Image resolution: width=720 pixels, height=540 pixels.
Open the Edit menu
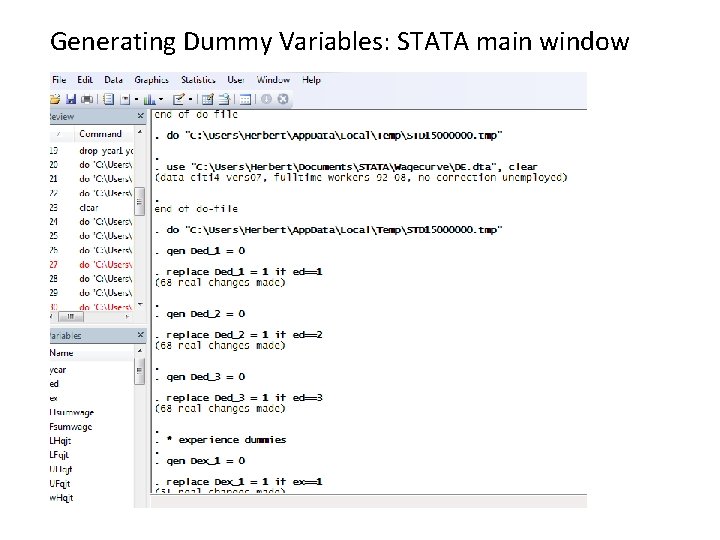[x=85, y=80]
